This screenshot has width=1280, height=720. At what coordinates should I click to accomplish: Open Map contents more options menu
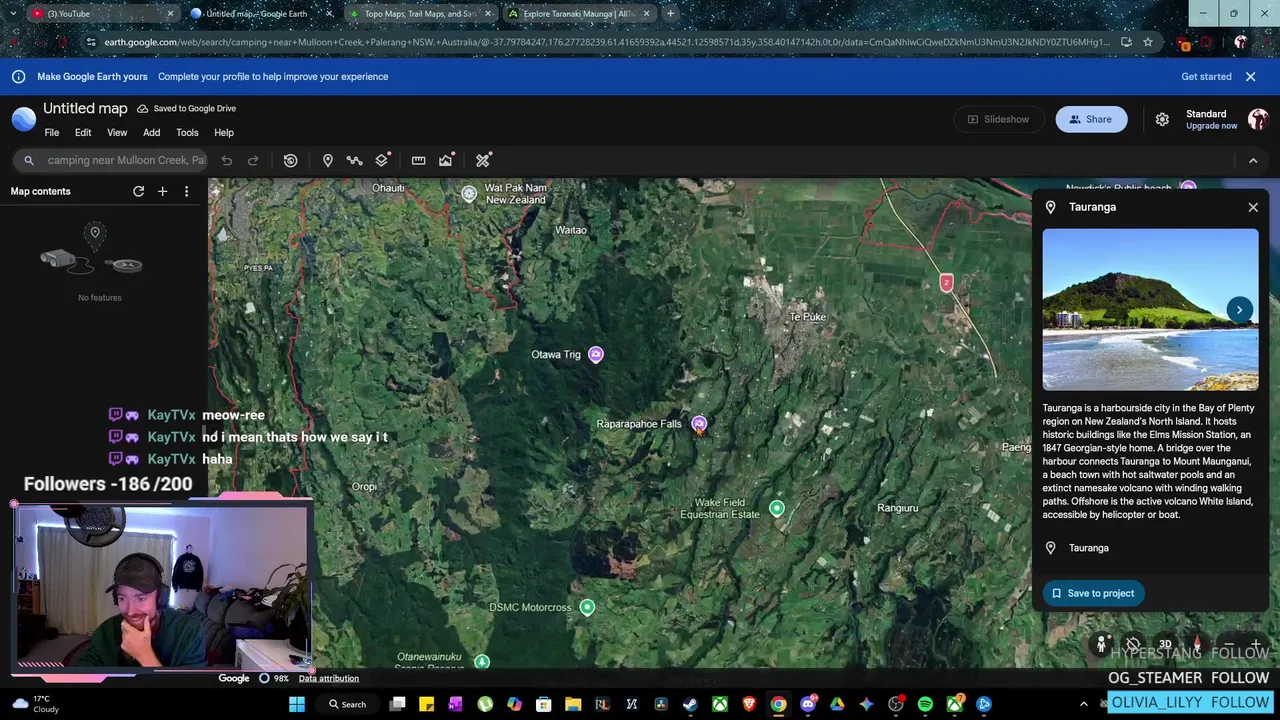(x=186, y=191)
